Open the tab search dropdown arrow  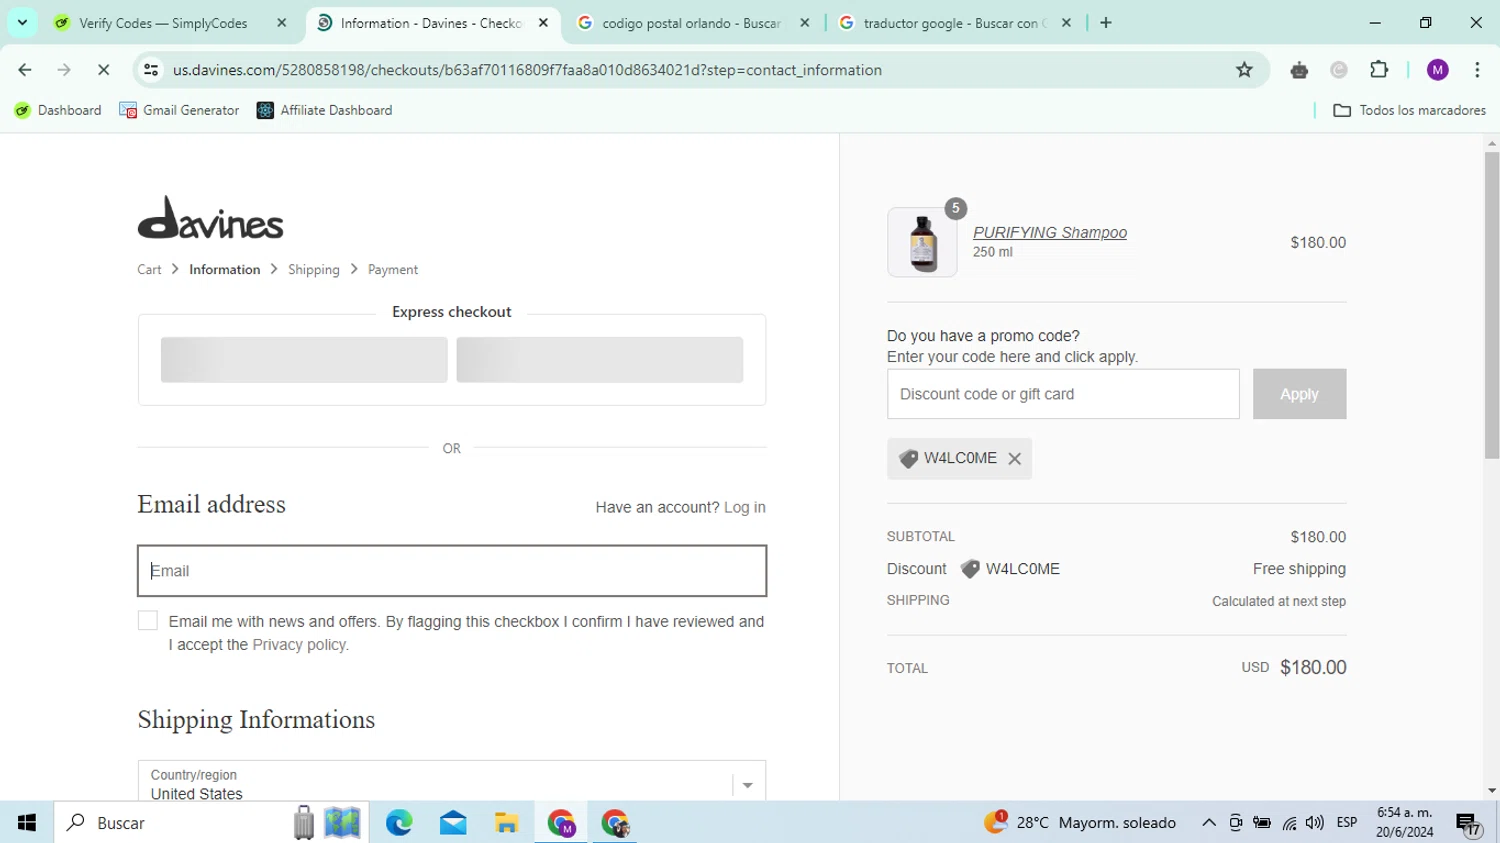(x=22, y=22)
